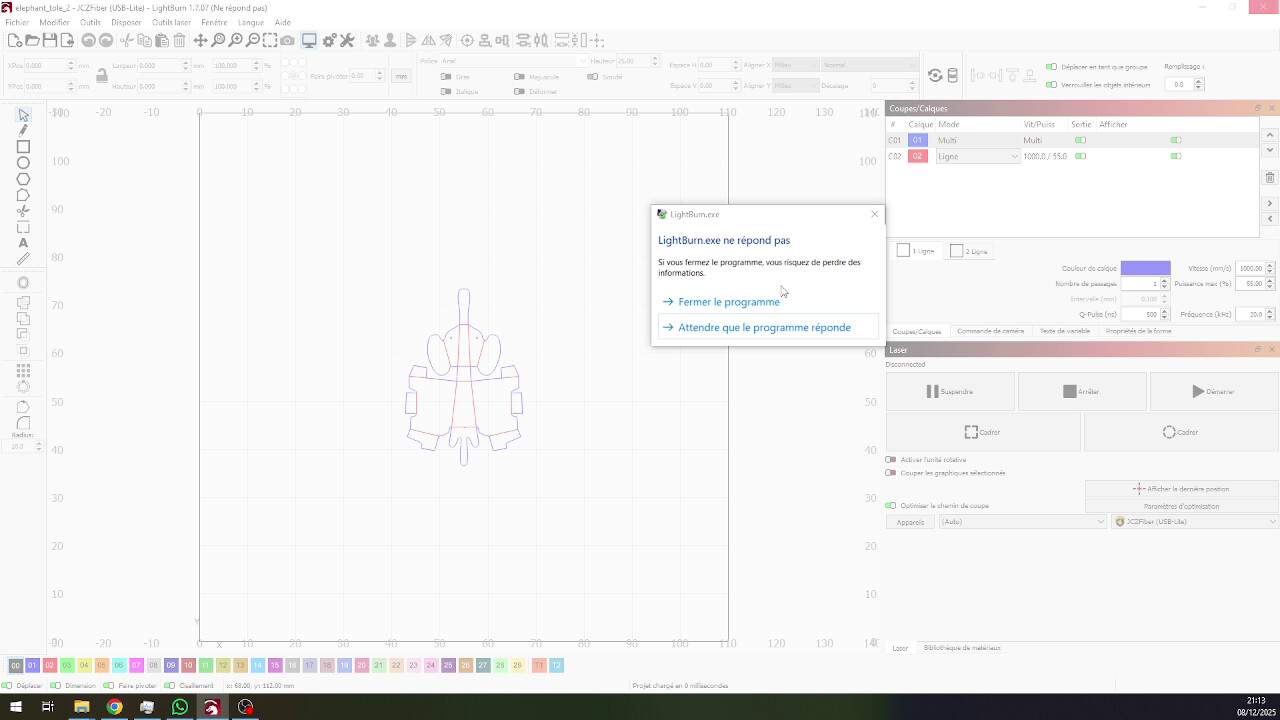Select the text creation tool
1280x720 pixels.
coord(23,243)
